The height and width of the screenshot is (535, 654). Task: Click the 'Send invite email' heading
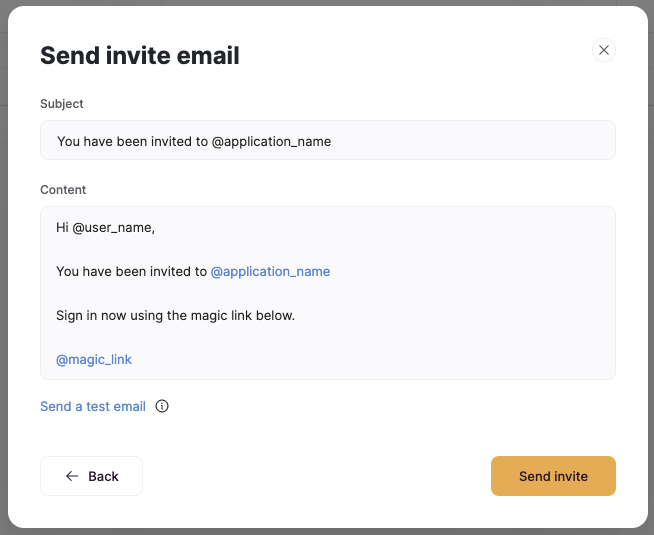pos(140,55)
